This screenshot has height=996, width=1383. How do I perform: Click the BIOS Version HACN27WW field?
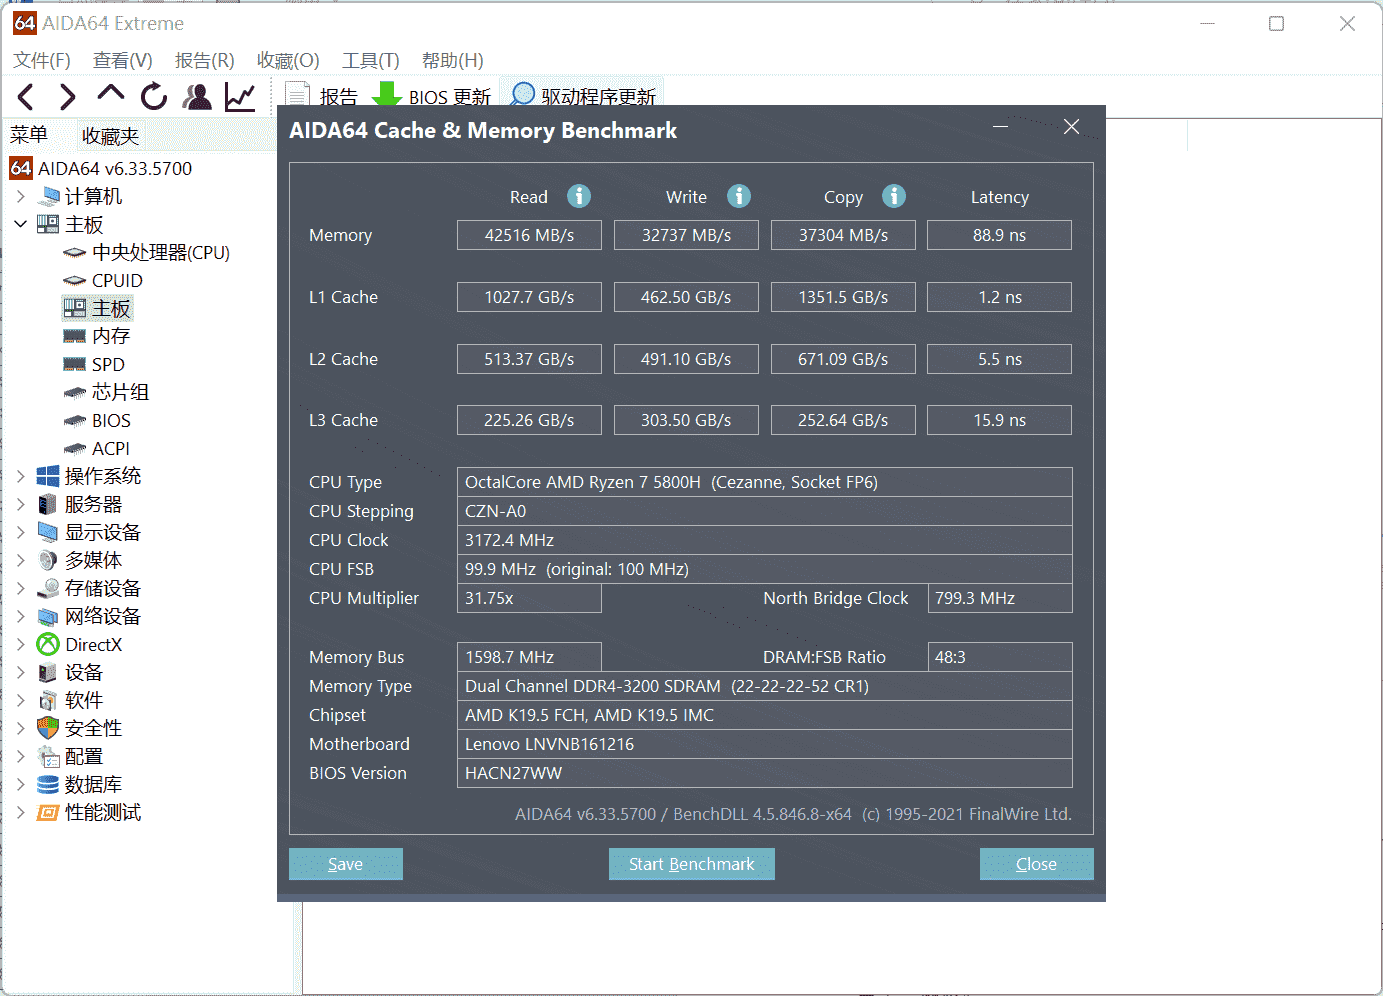765,773
